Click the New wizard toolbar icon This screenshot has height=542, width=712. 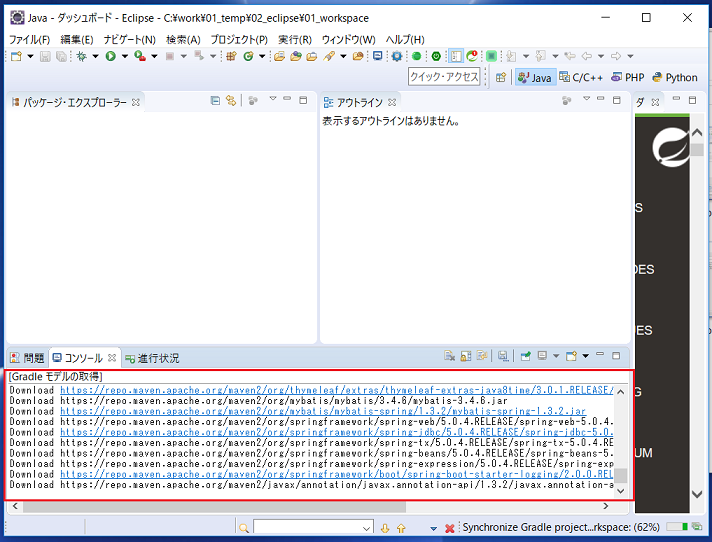tap(16, 56)
